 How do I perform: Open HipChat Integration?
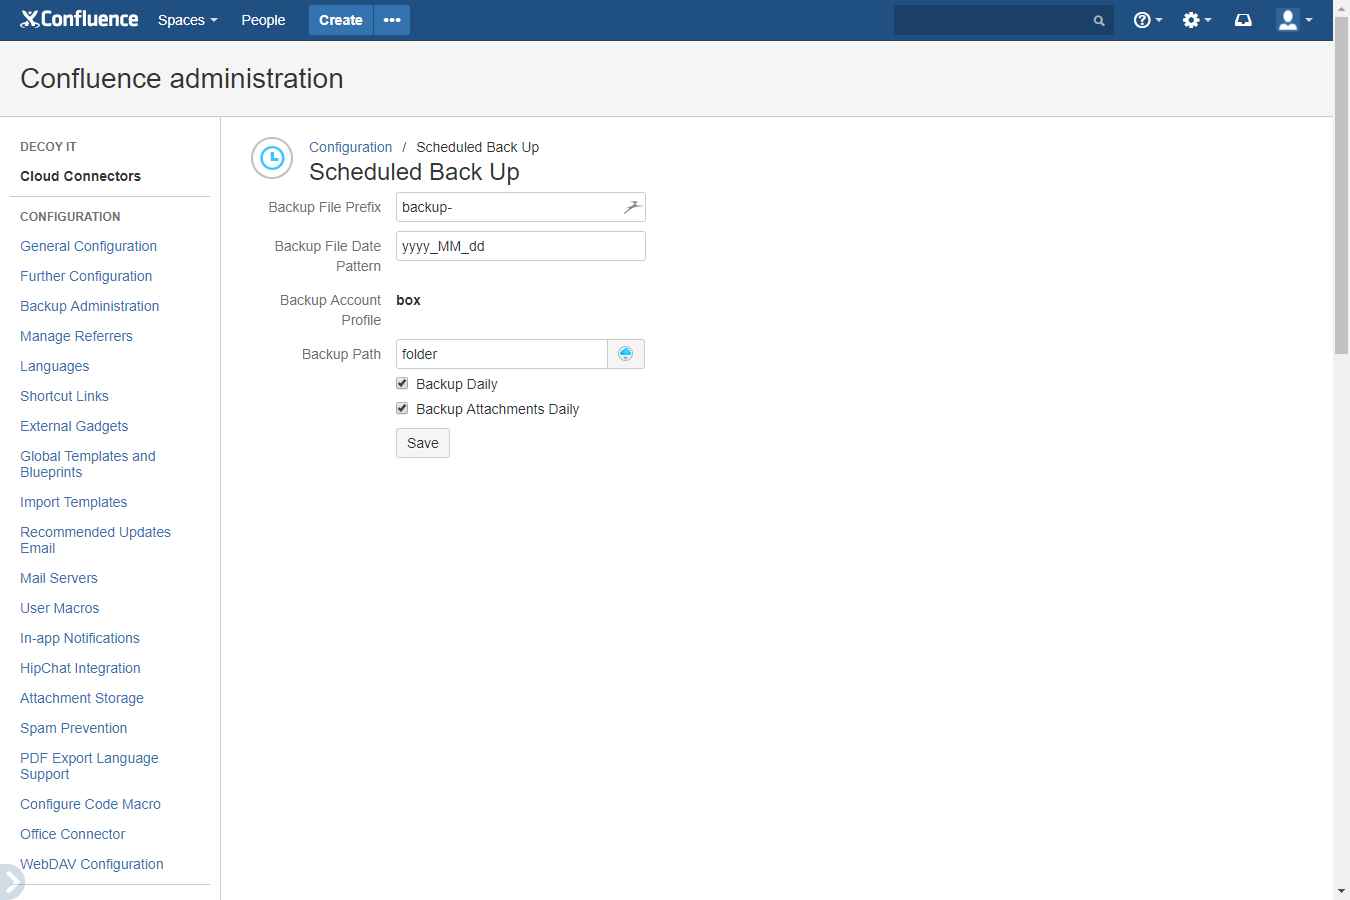pyautogui.click(x=80, y=668)
